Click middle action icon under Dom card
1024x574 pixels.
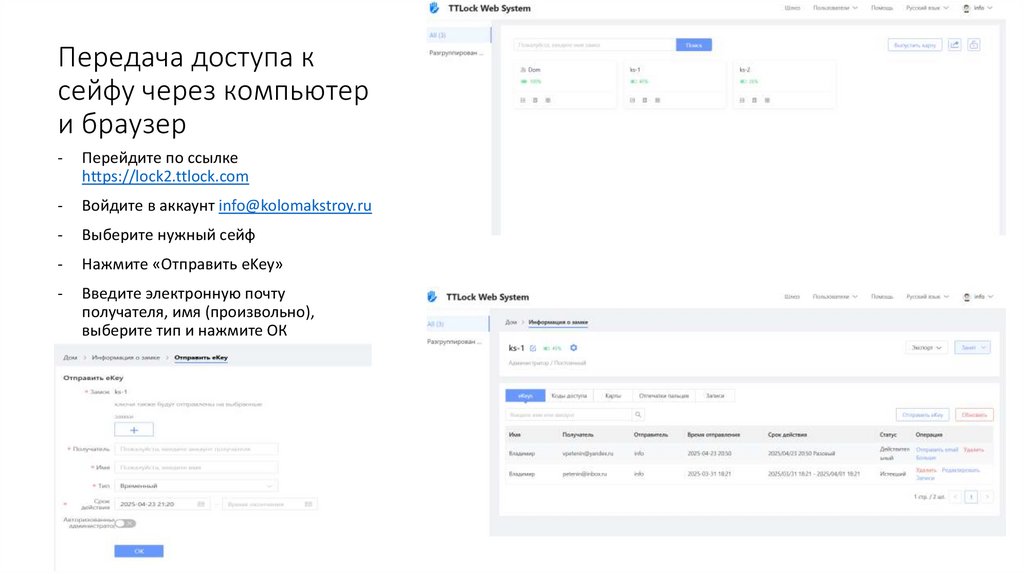535,100
